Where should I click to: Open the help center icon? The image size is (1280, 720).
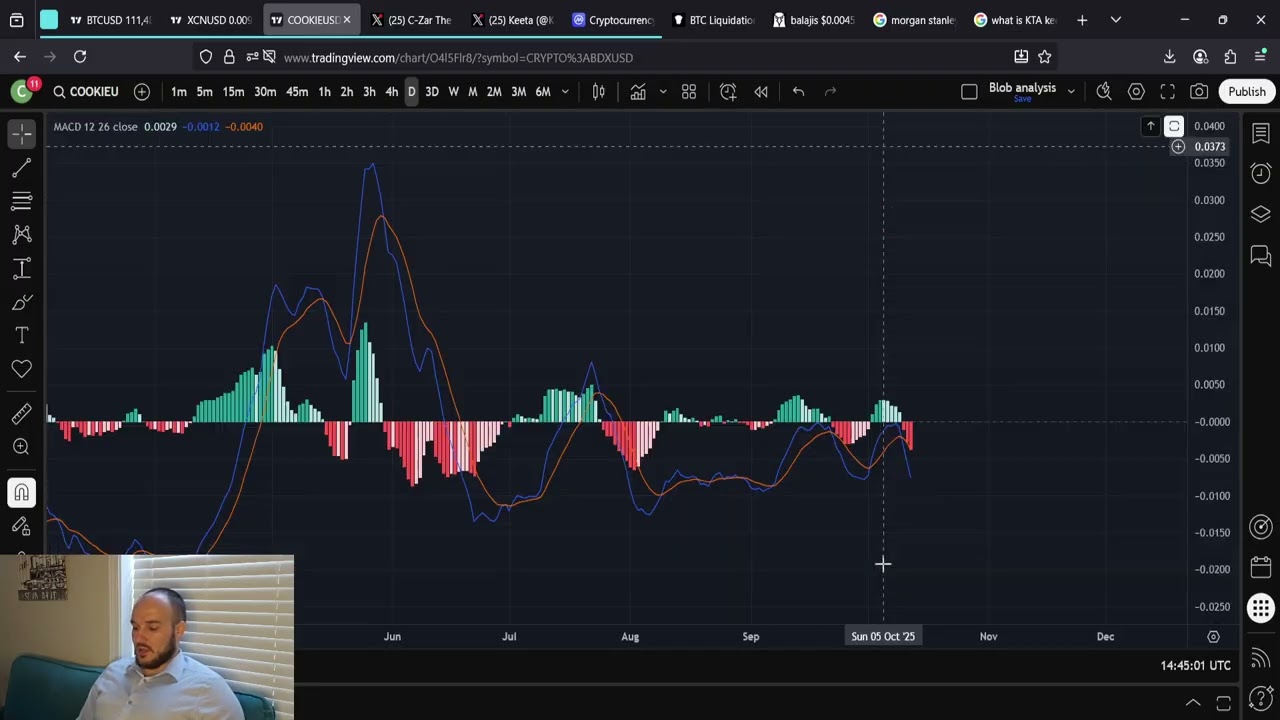[1260, 697]
